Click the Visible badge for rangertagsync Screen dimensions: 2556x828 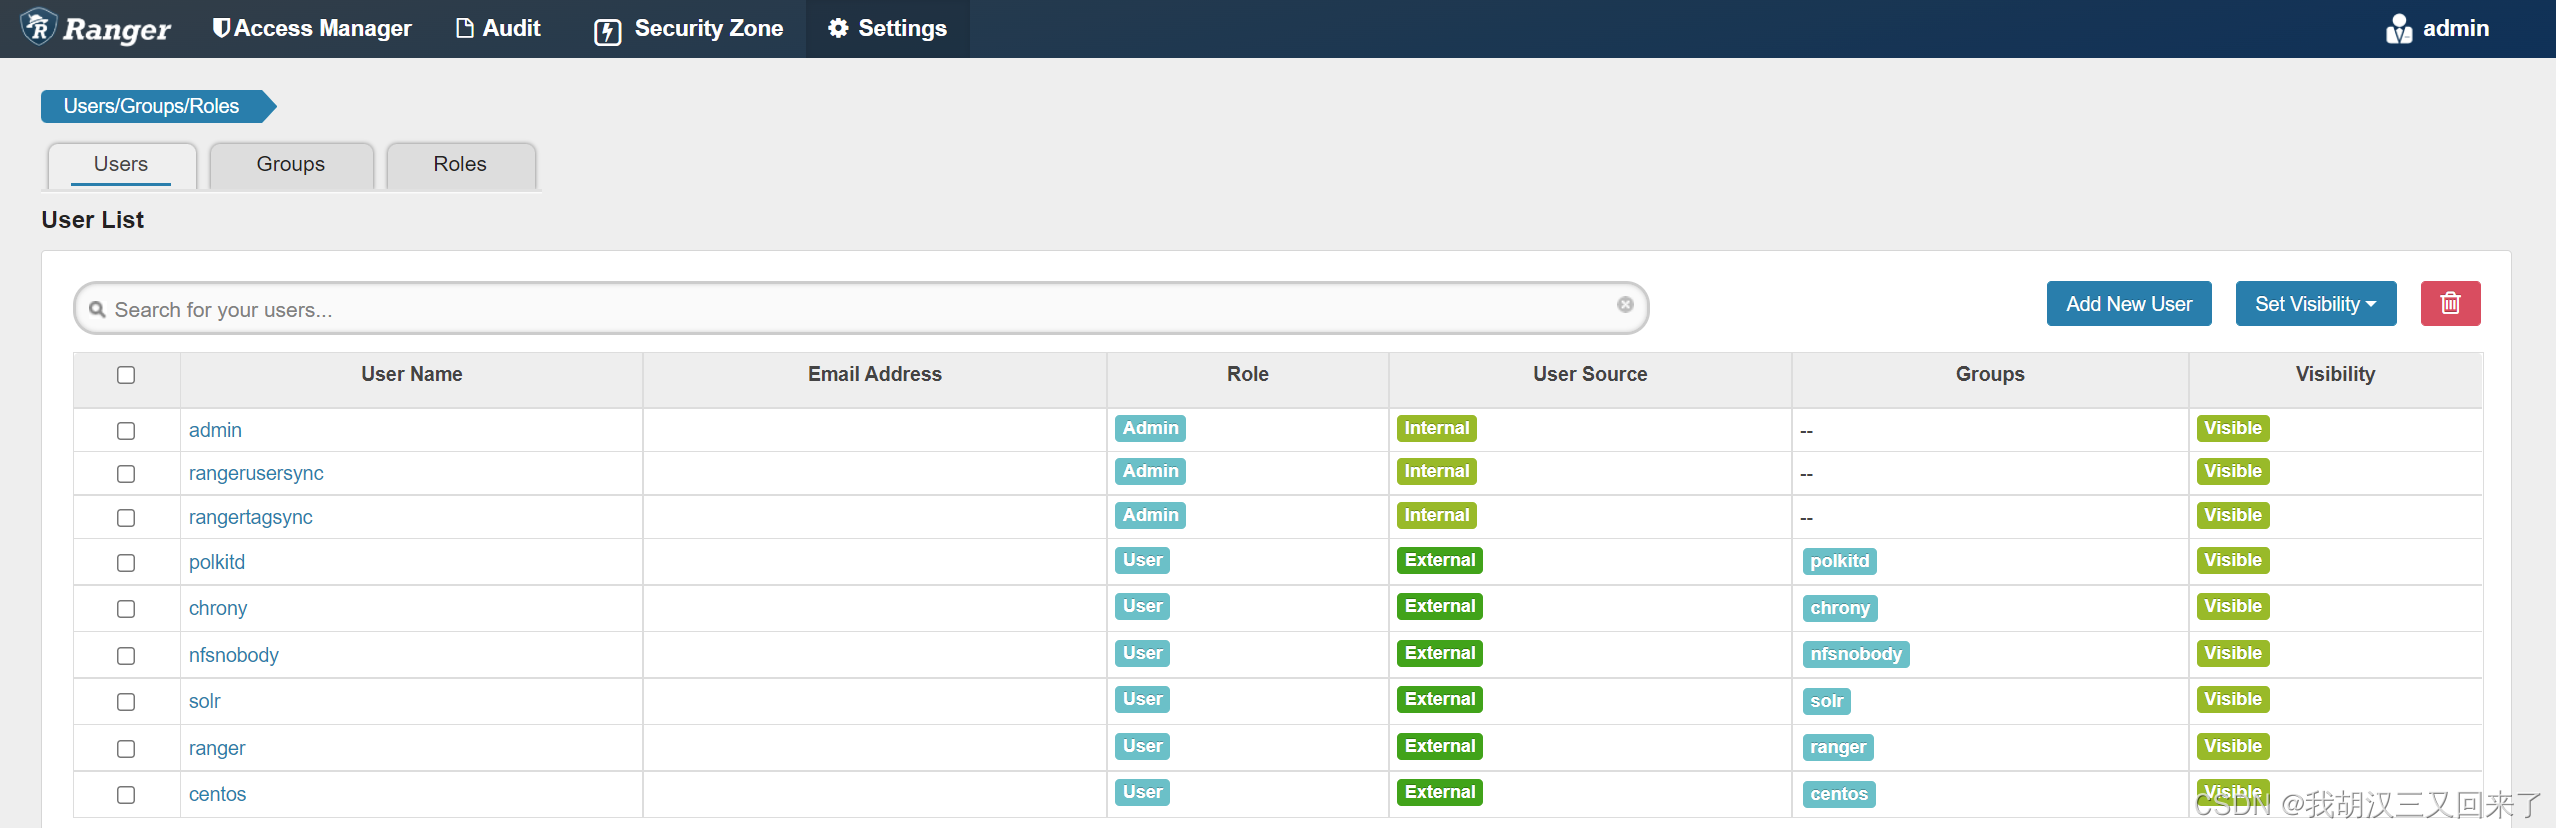(2233, 515)
